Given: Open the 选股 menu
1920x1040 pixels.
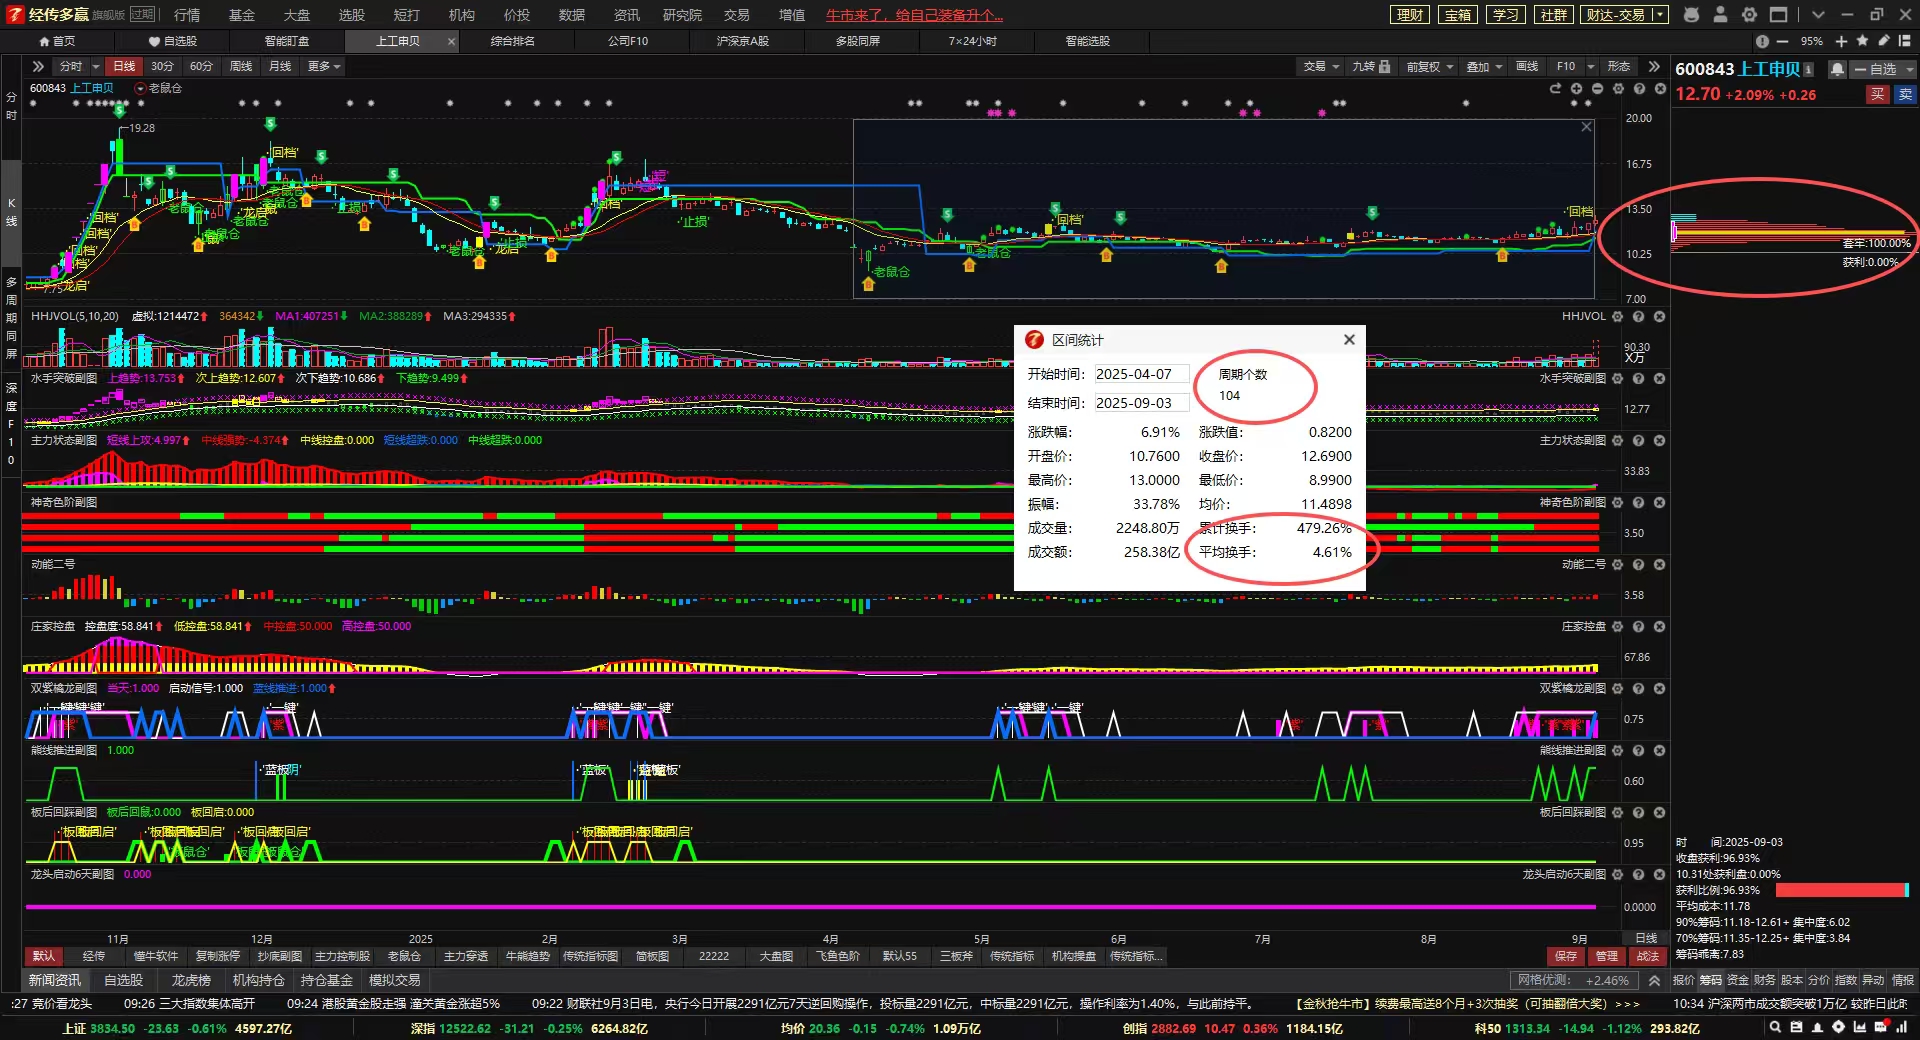Looking at the screenshot, I should click(352, 15).
